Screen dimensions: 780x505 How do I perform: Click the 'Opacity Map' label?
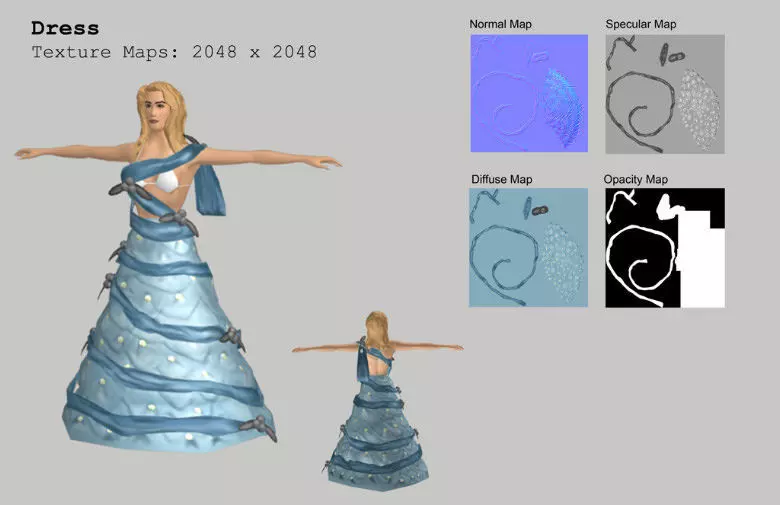pos(636,179)
